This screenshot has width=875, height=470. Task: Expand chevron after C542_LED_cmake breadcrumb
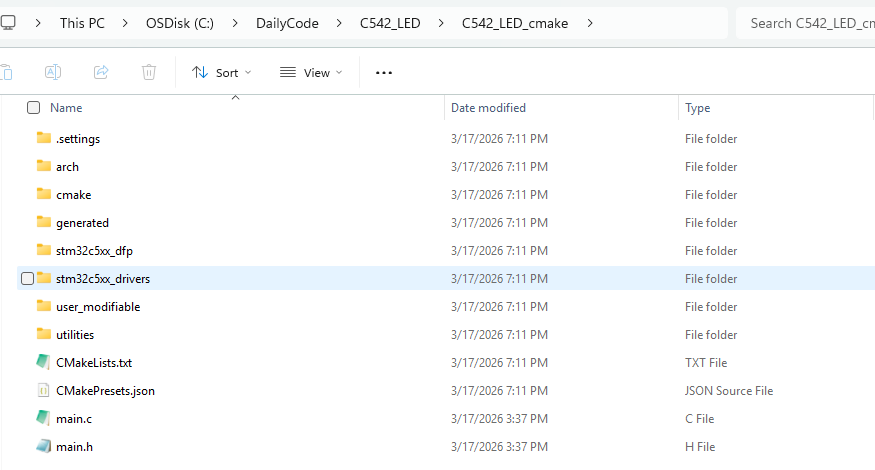pyautogui.click(x=590, y=23)
